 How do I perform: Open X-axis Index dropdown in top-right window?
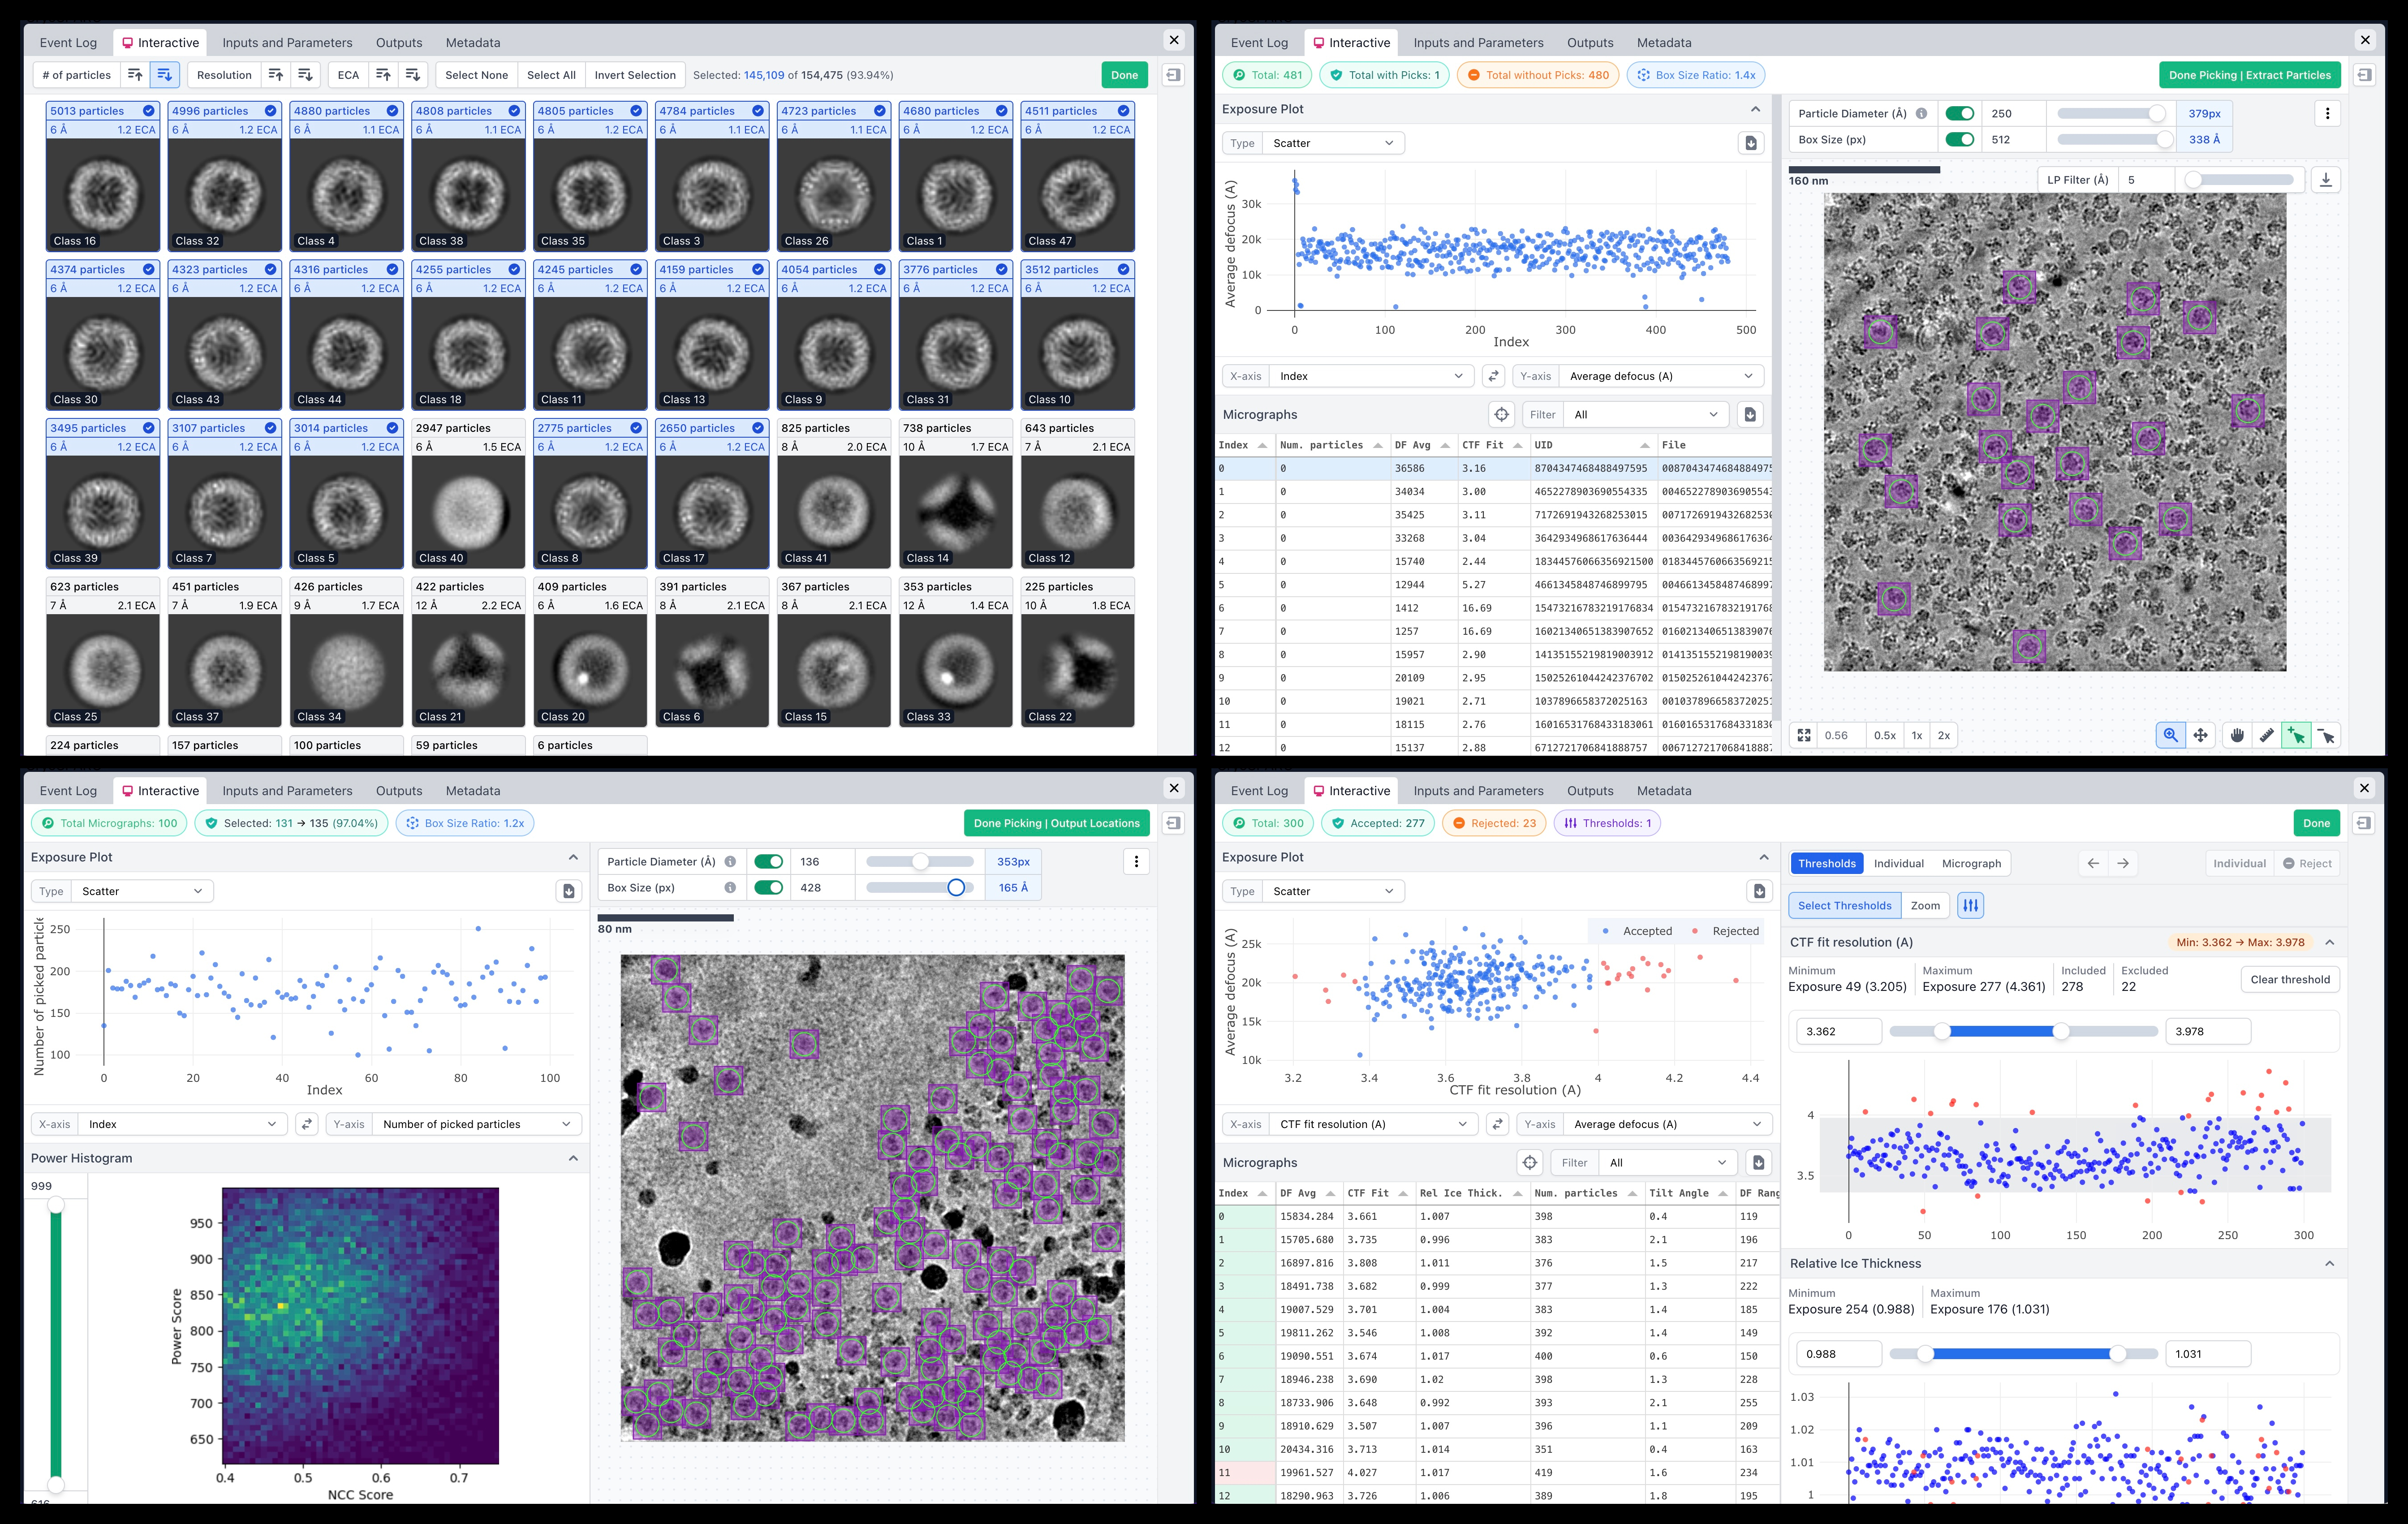pyautogui.click(x=1370, y=376)
